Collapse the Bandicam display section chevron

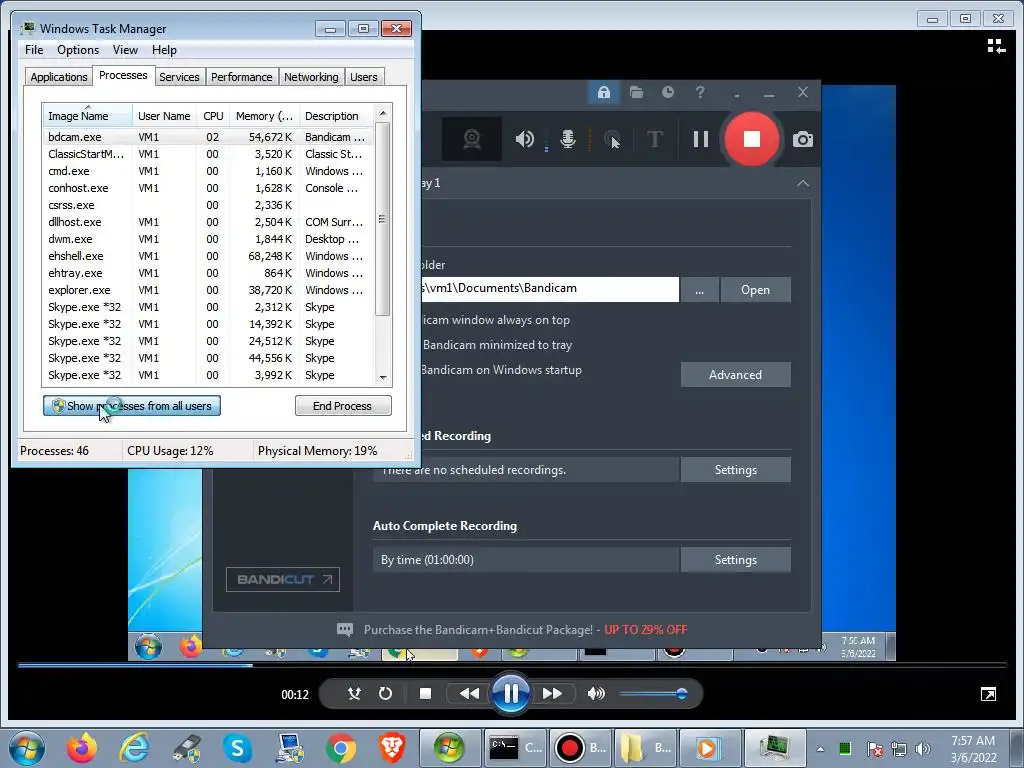[x=803, y=184]
